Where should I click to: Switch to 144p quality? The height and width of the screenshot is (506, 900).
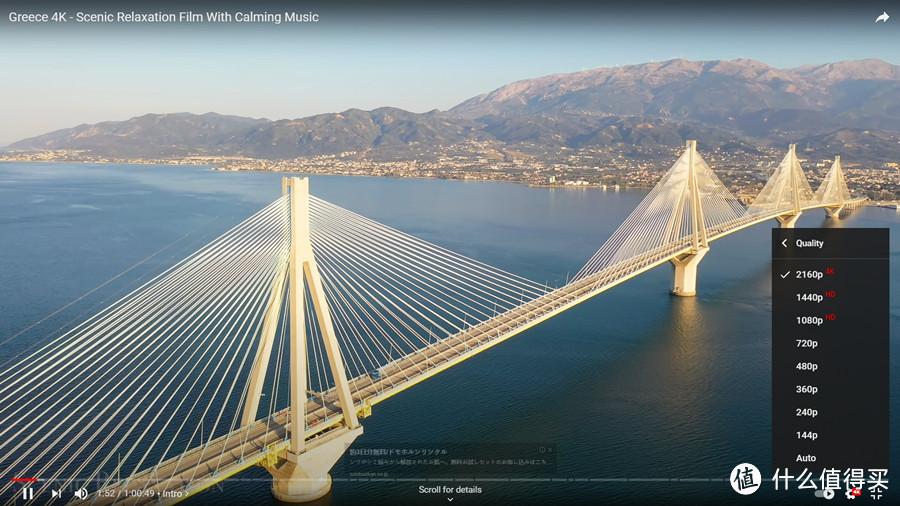pyautogui.click(x=831, y=435)
